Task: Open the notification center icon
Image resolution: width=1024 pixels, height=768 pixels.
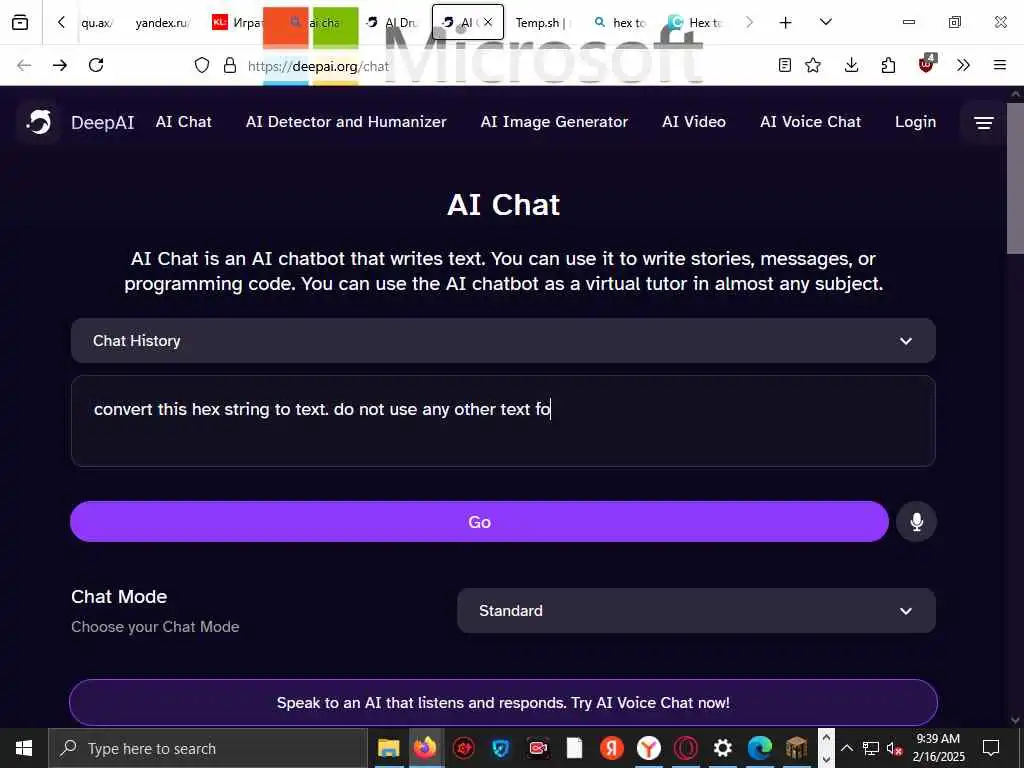Action: 991,748
